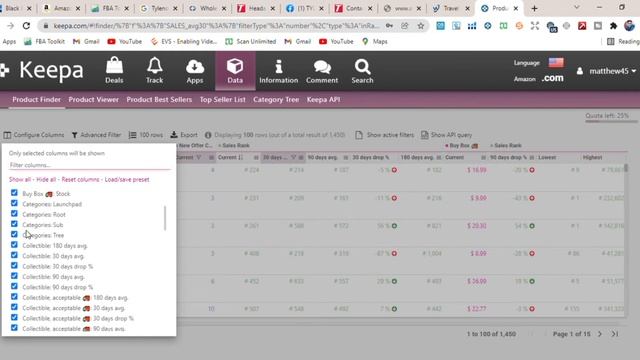Click the Export download icon

pyautogui.click(x=174, y=135)
